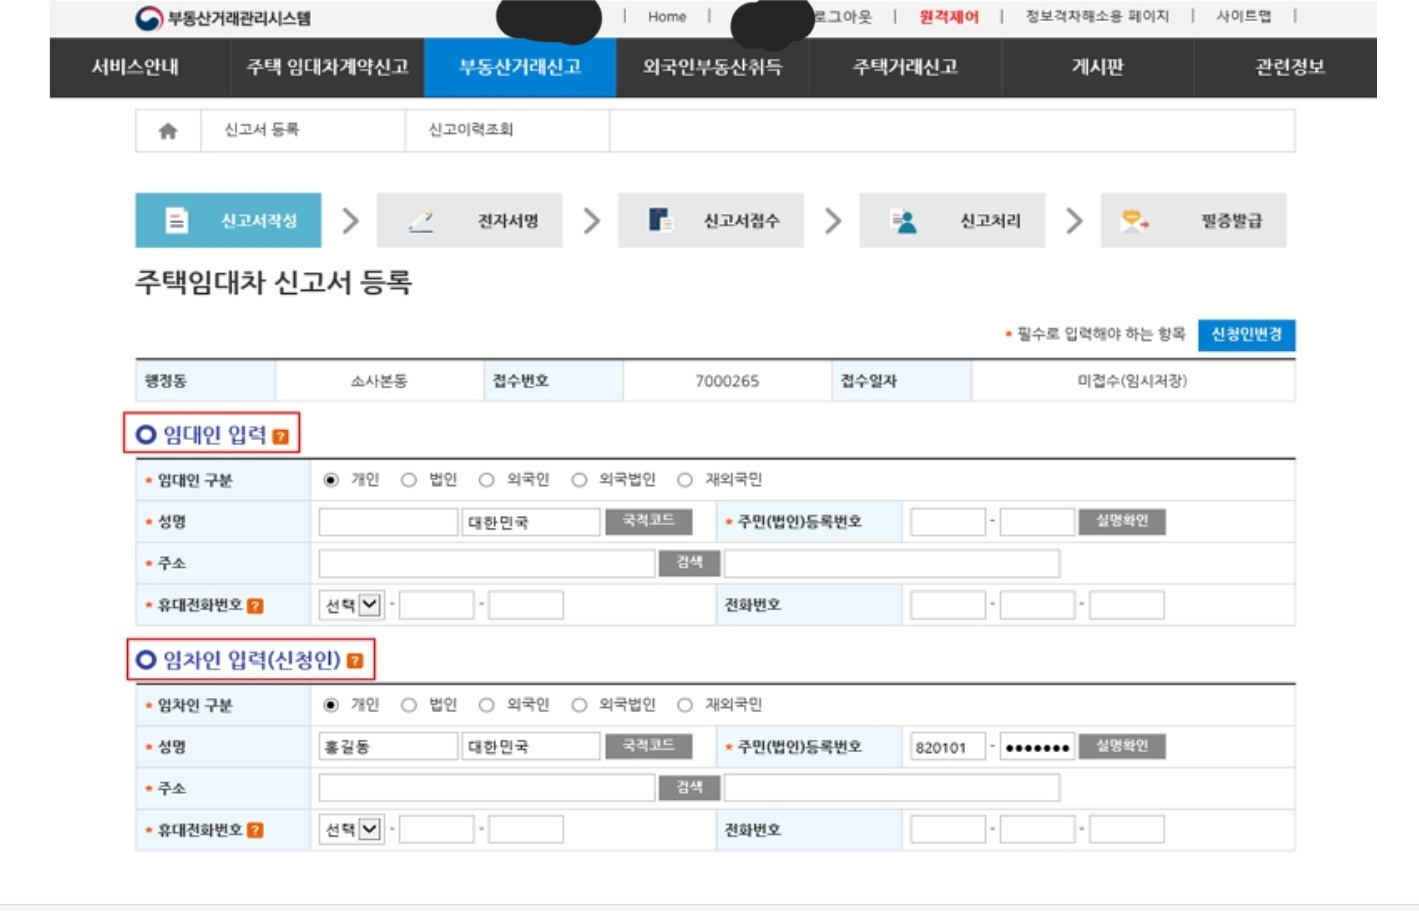Click landlord detailed address field
The height and width of the screenshot is (911, 1419).
click(x=892, y=563)
